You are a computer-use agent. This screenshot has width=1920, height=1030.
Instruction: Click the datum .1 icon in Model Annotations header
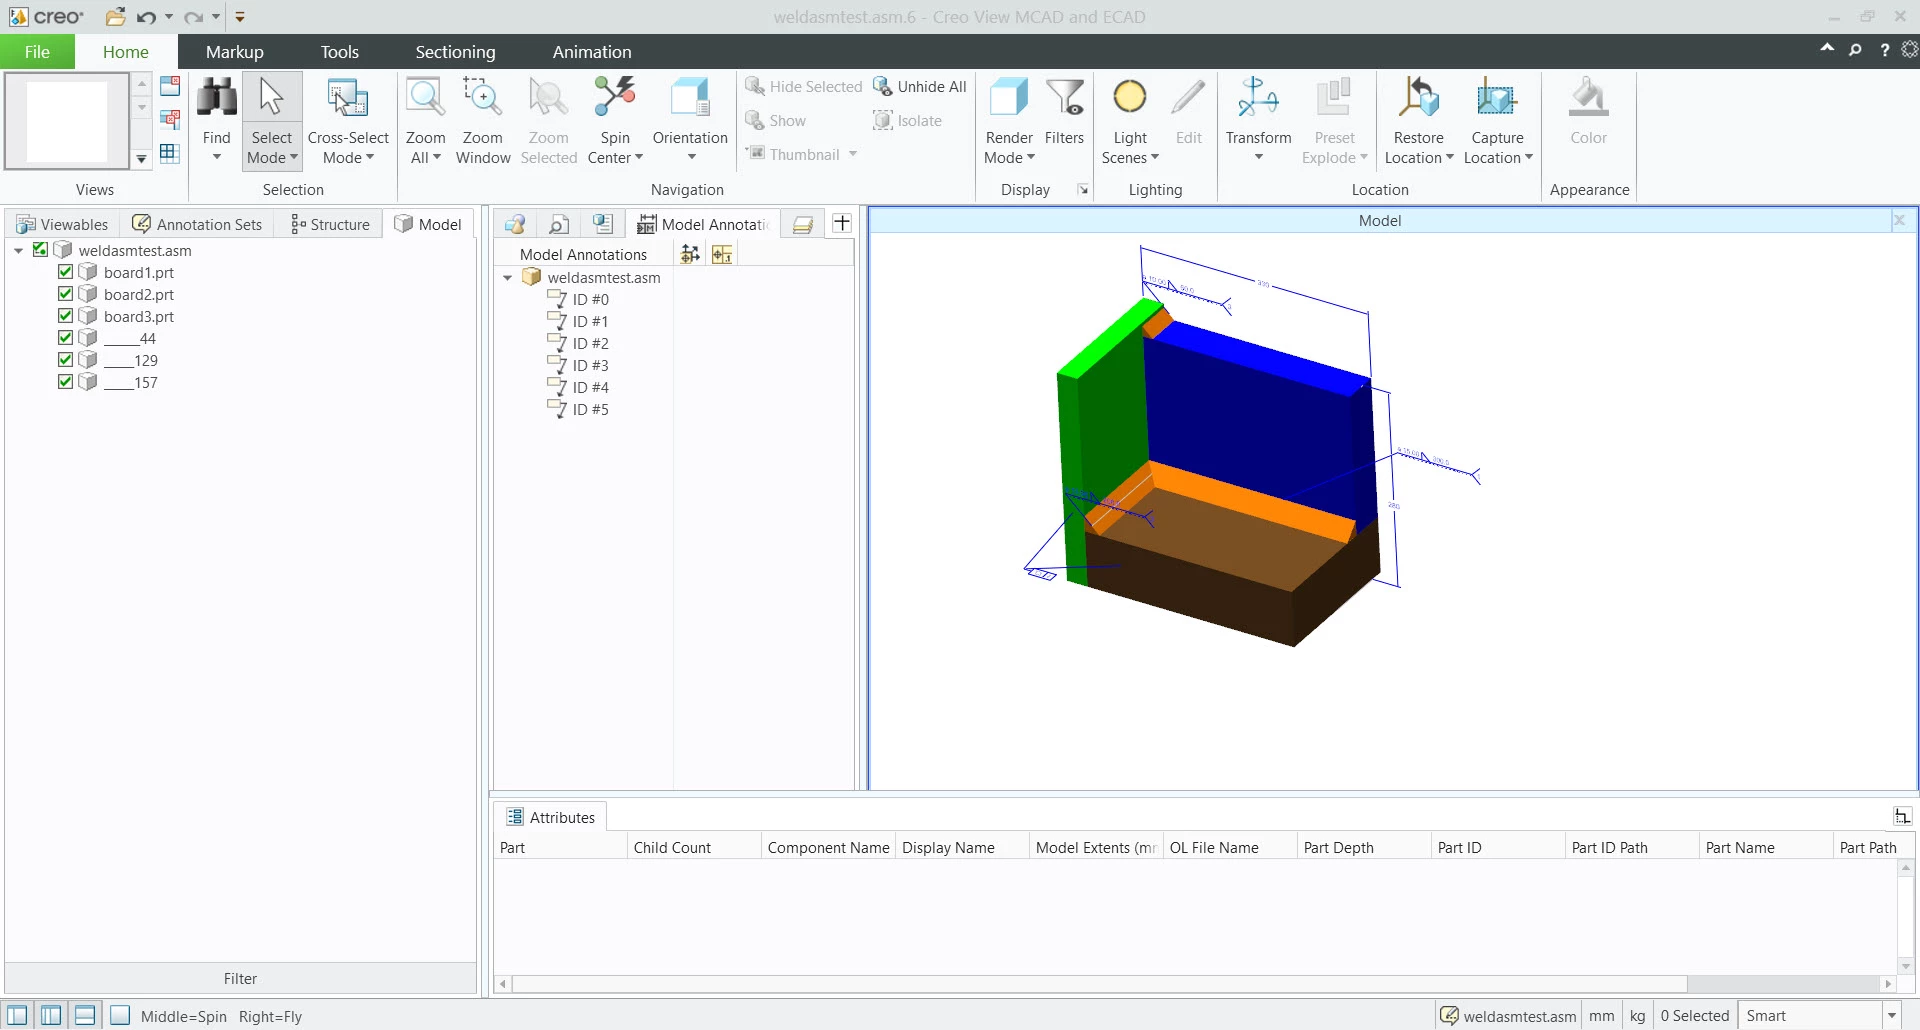tap(722, 254)
